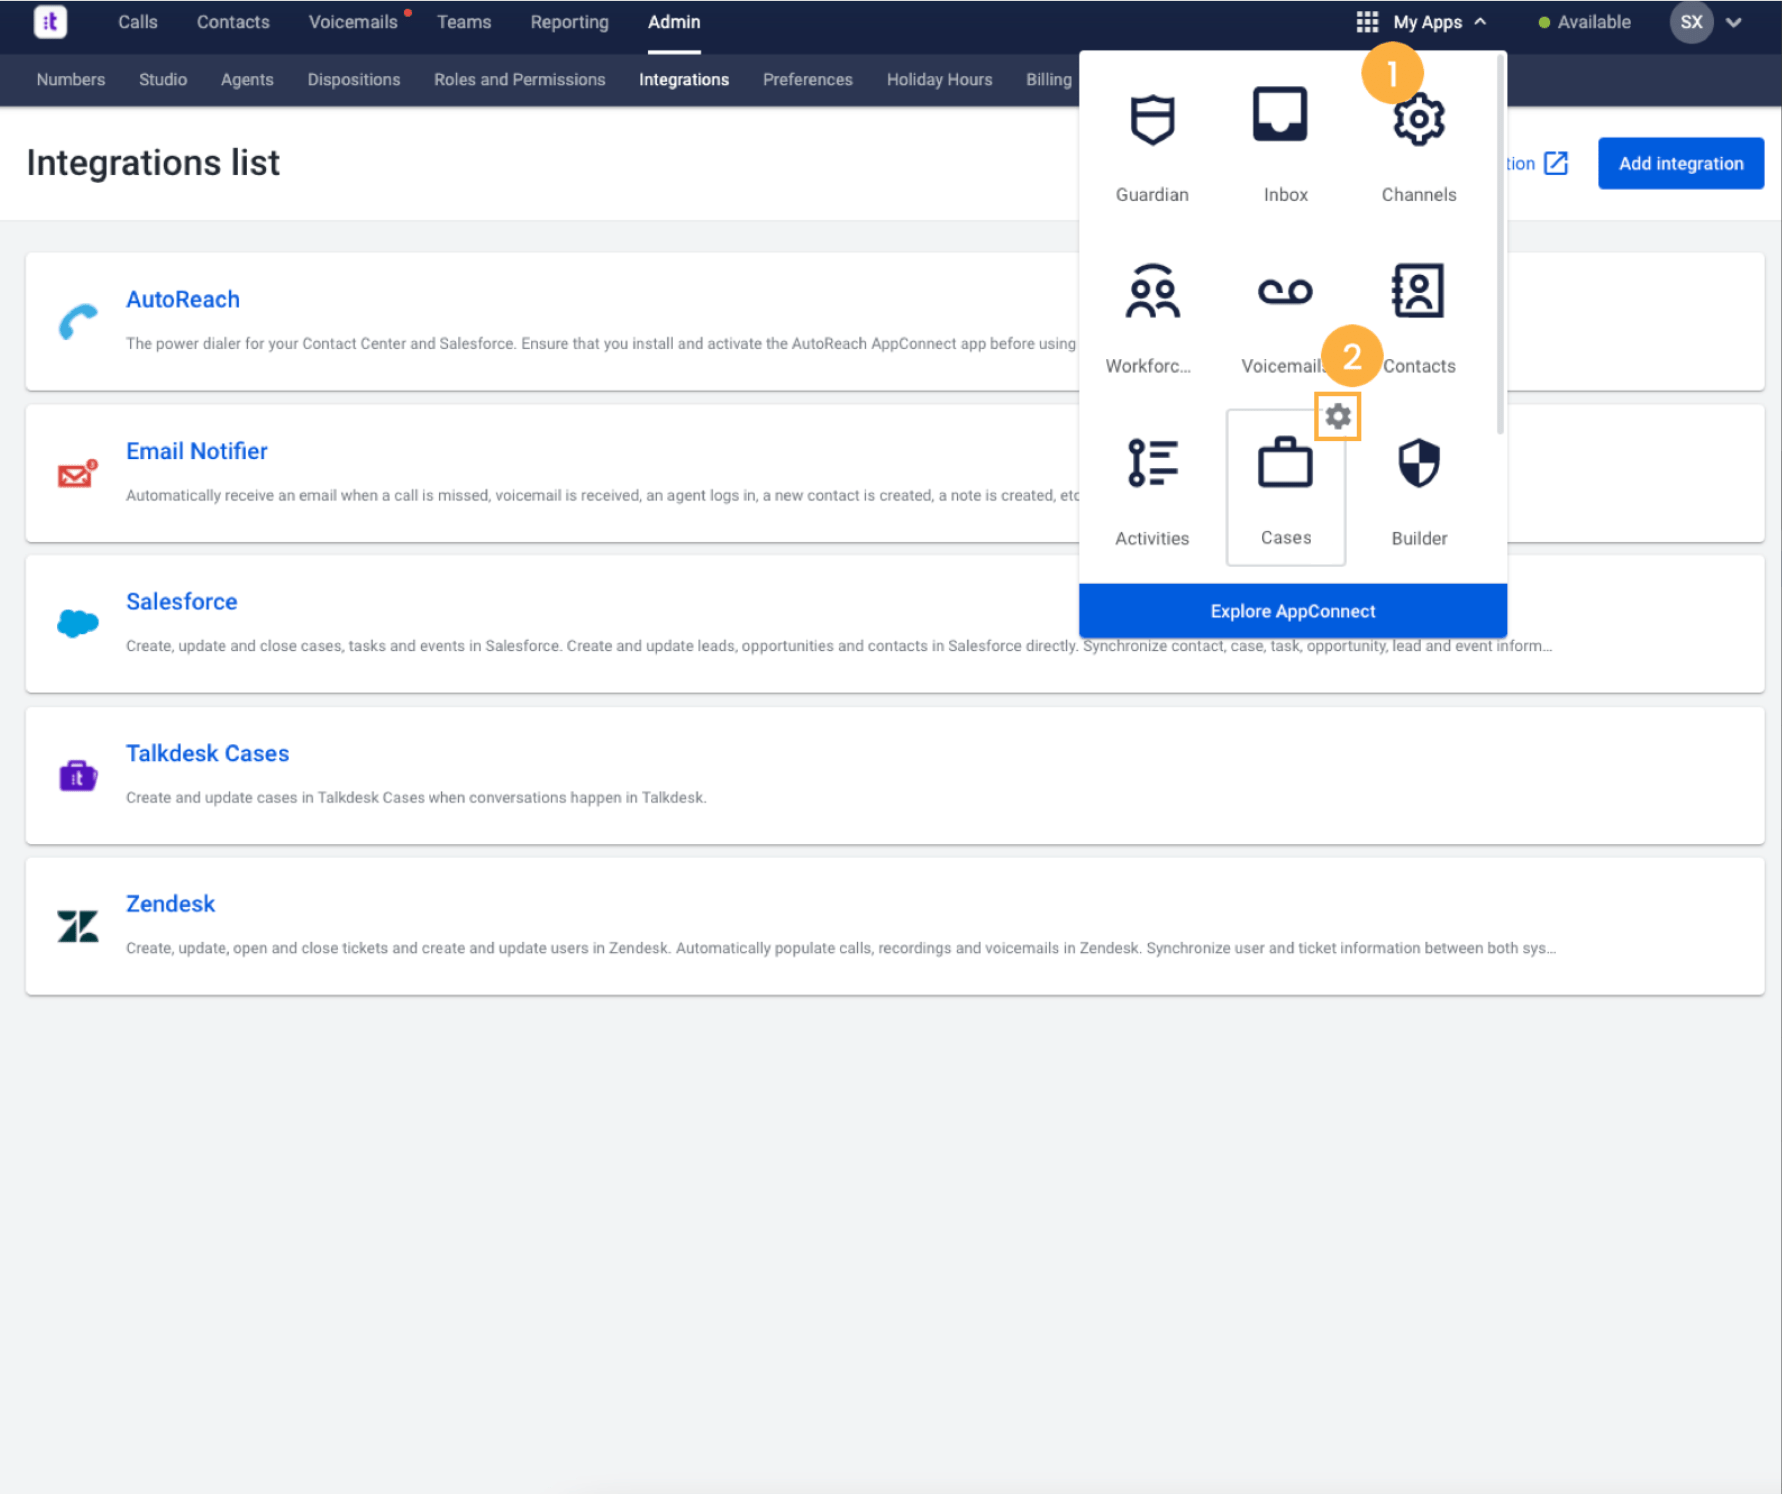Viewport: 1782px width, 1494px height.
Task: Open Voicemails from the My Apps panel
Action: point(1285,312)
